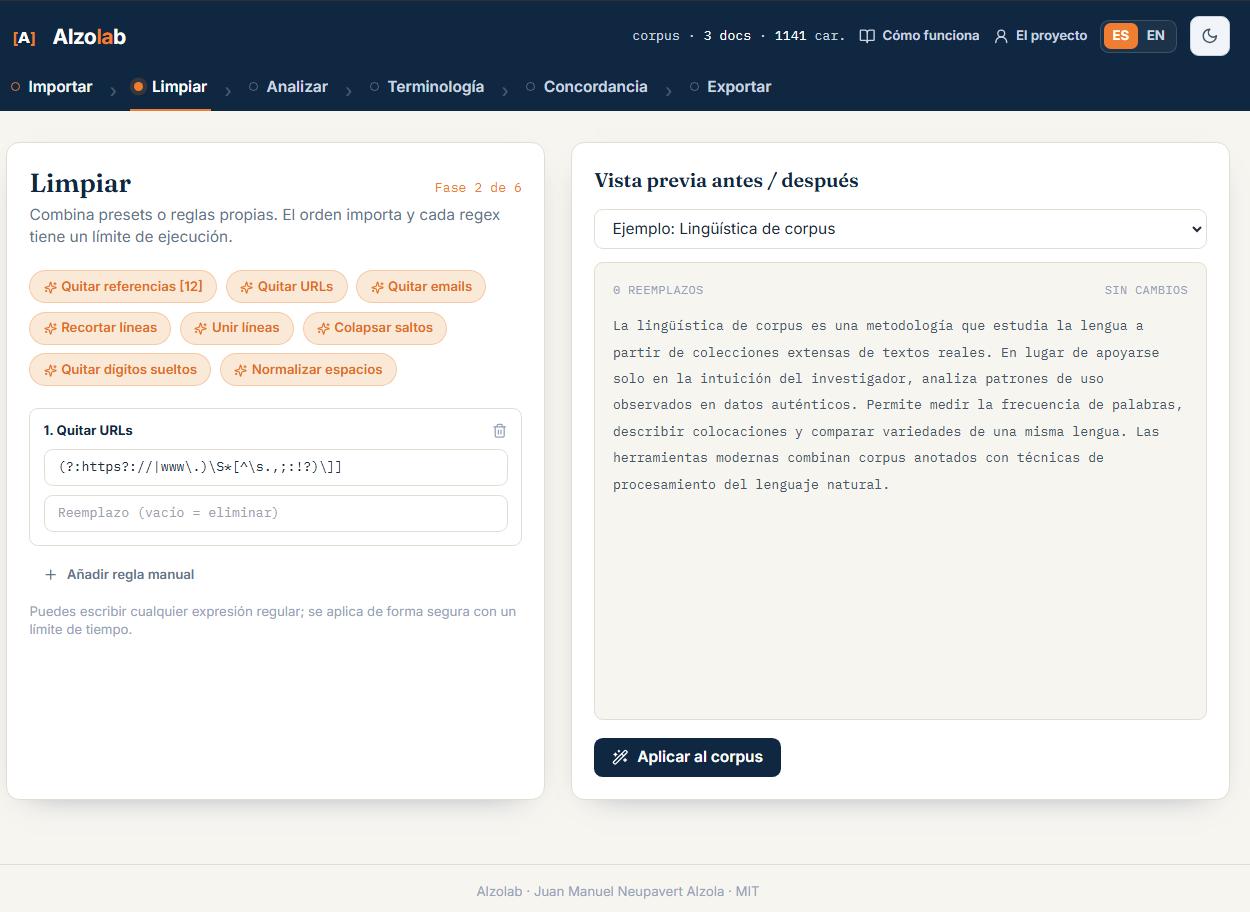This screenshot has width=1250, height=912.
Task: Select the Limpiar step tab
Action: coord(170,87)
